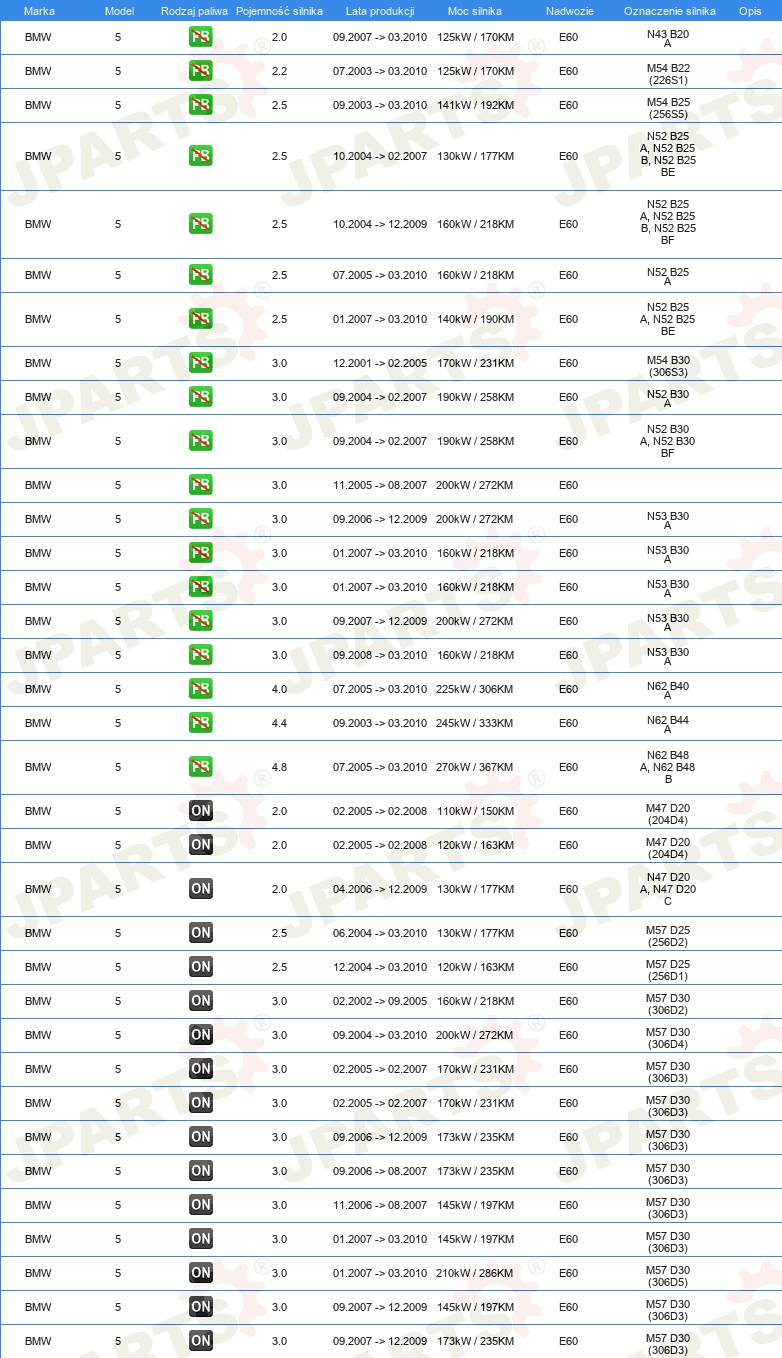
Task: Click PB icon in 245kW / 333KM row
Action: tap(201, 723)
